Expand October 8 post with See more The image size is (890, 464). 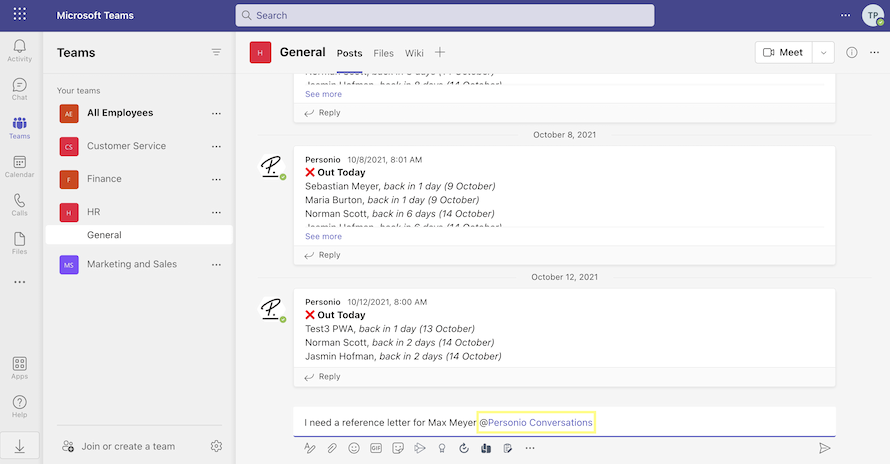click(323, 236)
